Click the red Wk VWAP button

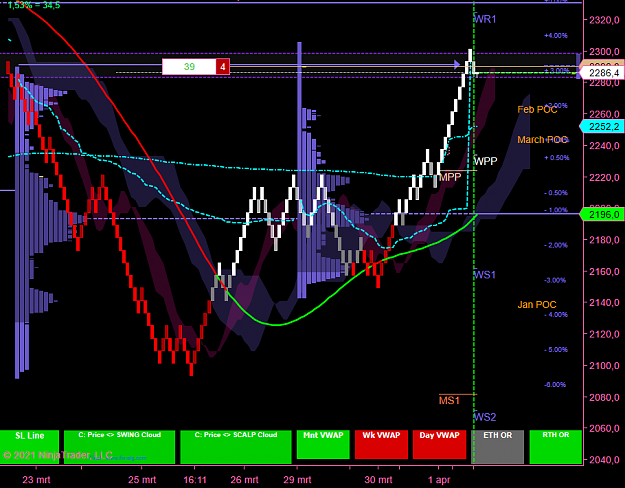pos(381,445)
